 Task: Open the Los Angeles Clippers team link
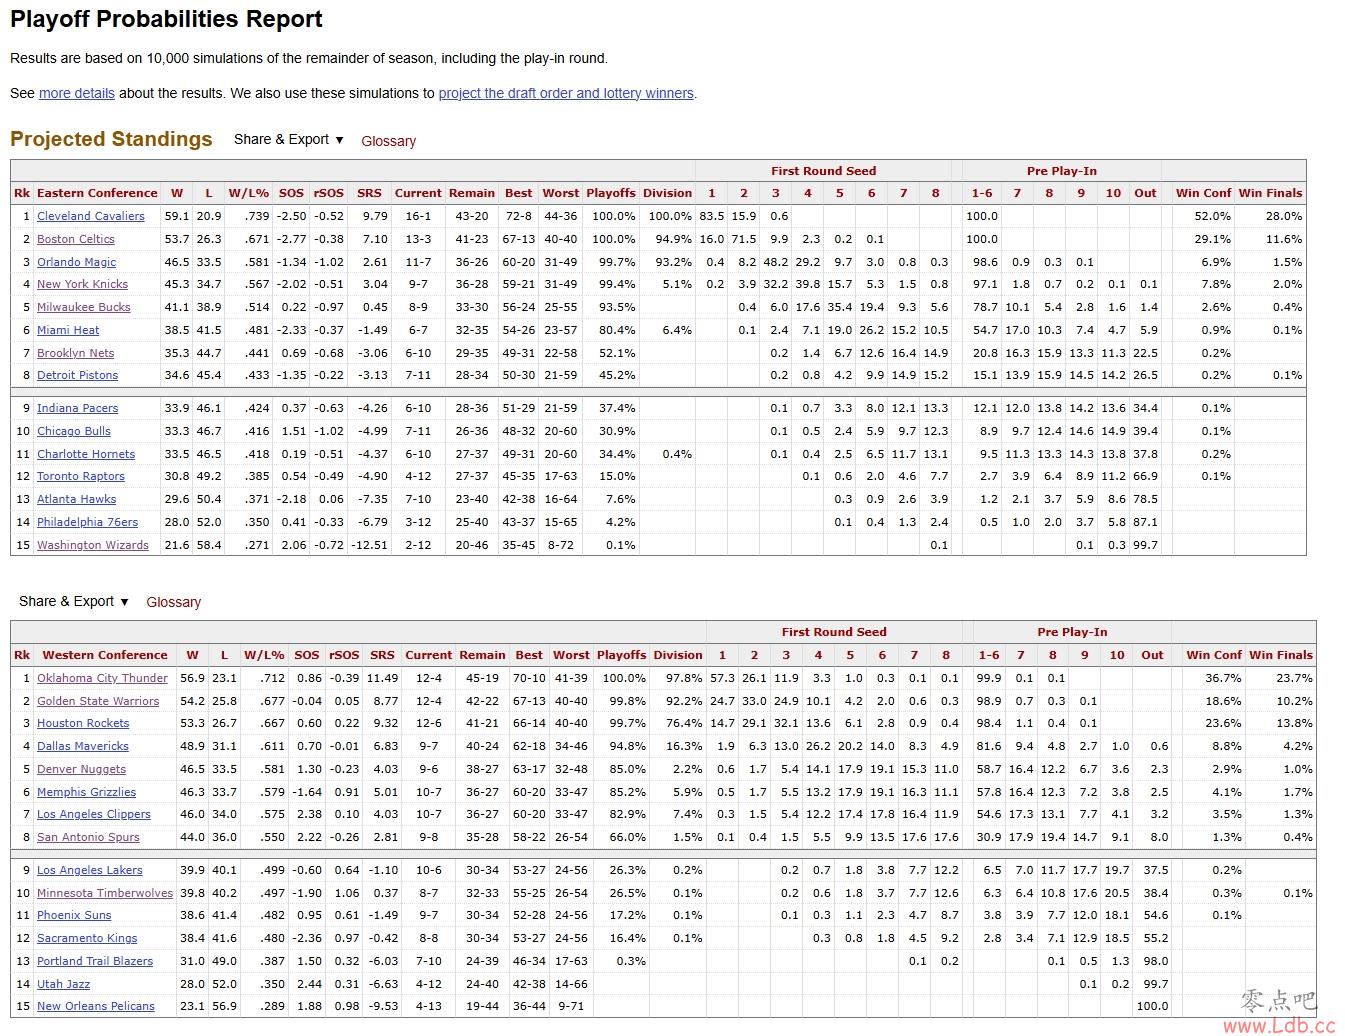(94, 814)
